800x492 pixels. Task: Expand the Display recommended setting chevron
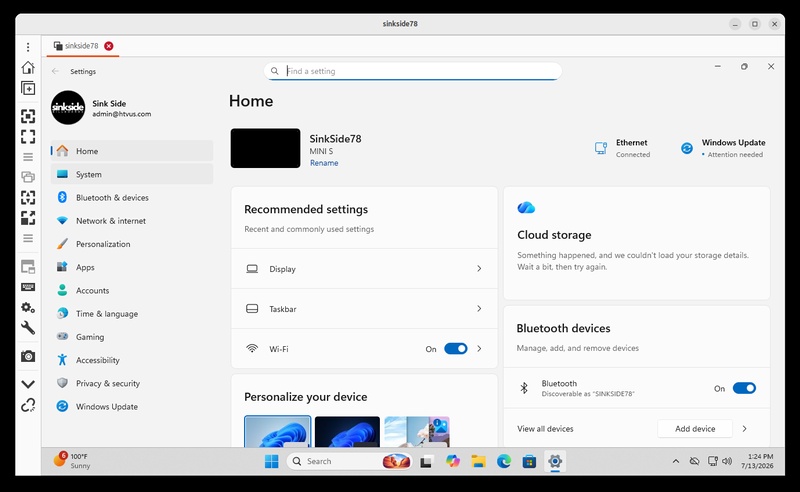(x=479, y=268)
